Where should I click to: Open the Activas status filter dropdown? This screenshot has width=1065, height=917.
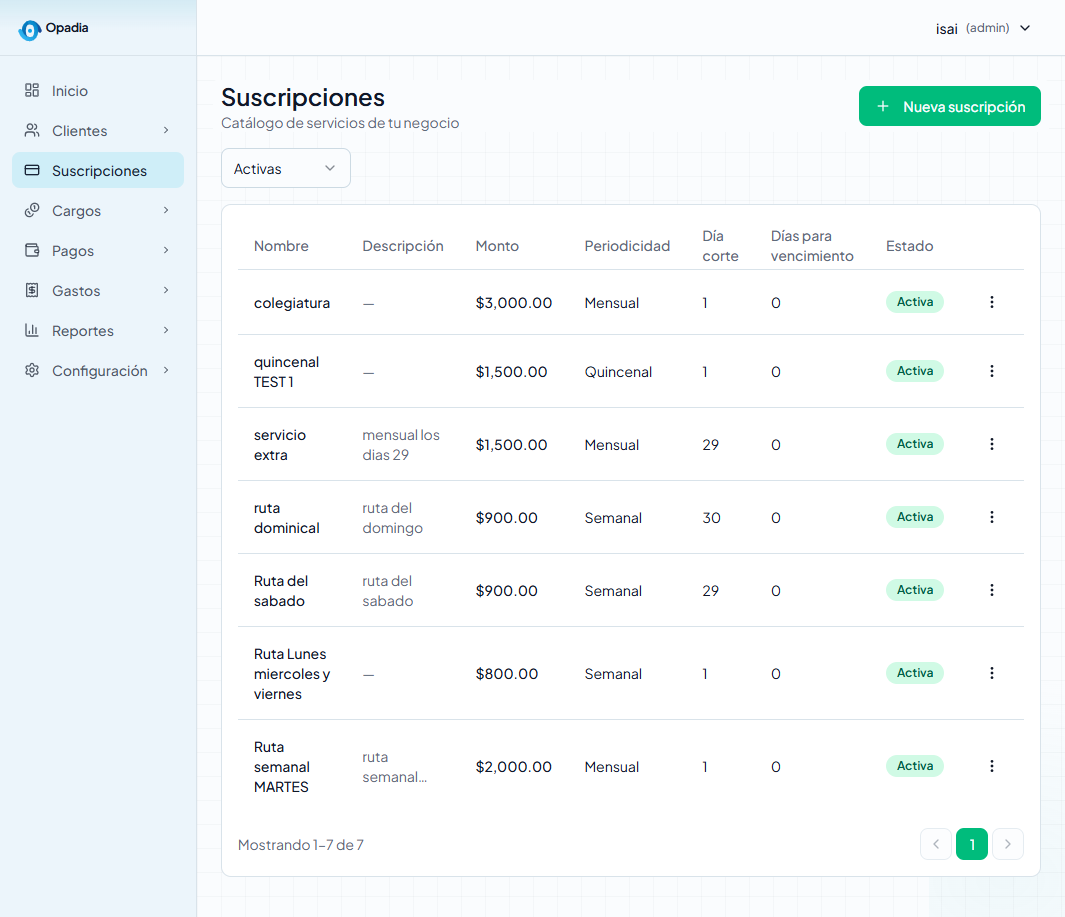pyautogui.click(x=286, y=168)
